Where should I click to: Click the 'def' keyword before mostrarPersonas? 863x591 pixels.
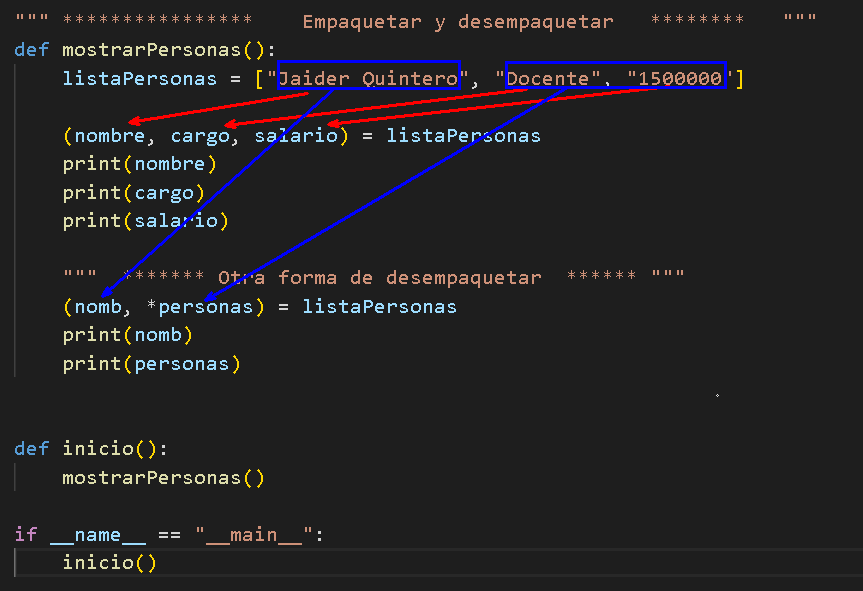pyautogui.click(x=32, y=50)
